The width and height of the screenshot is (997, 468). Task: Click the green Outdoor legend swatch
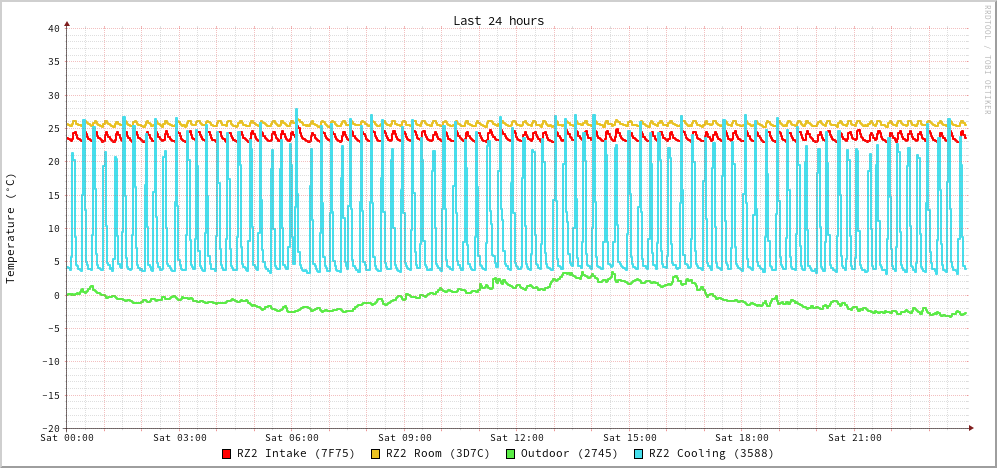[x=511, y=454]
